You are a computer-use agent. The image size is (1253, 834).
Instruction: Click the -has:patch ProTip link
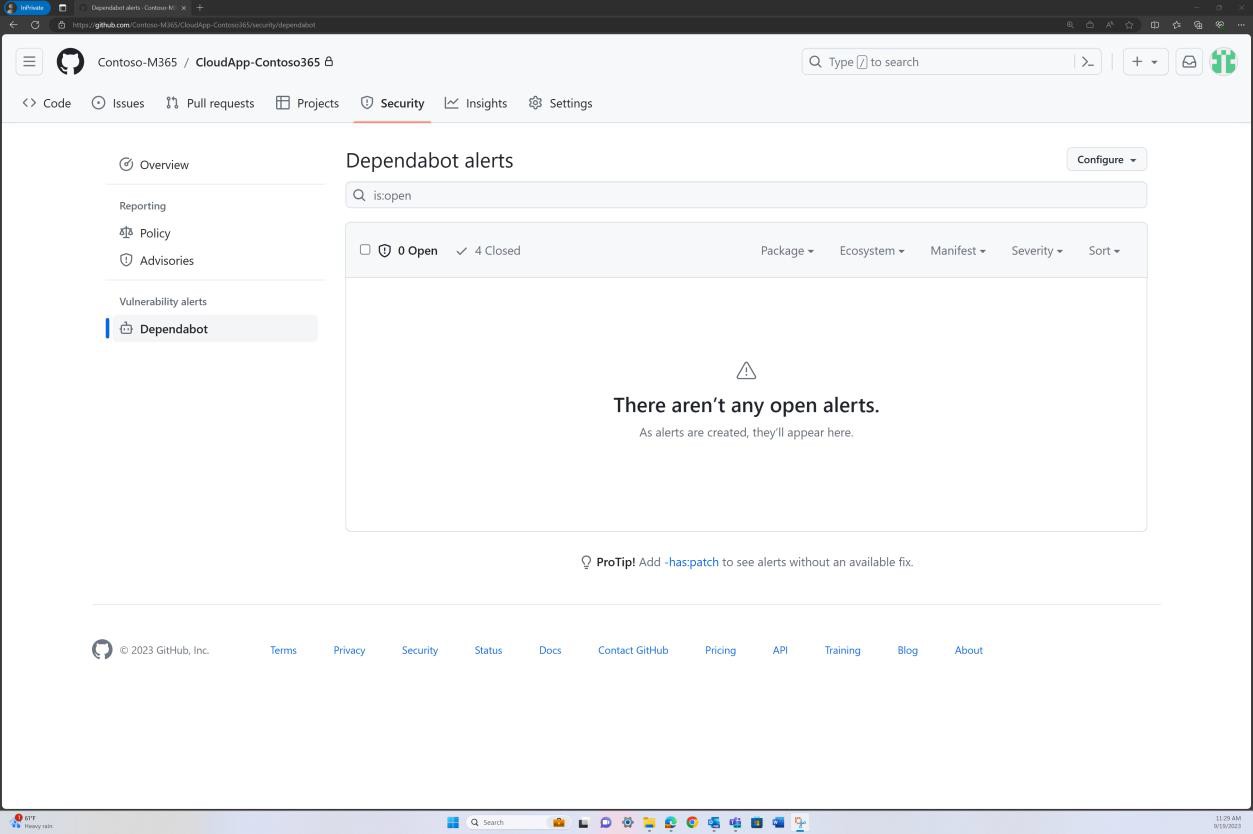691,562
